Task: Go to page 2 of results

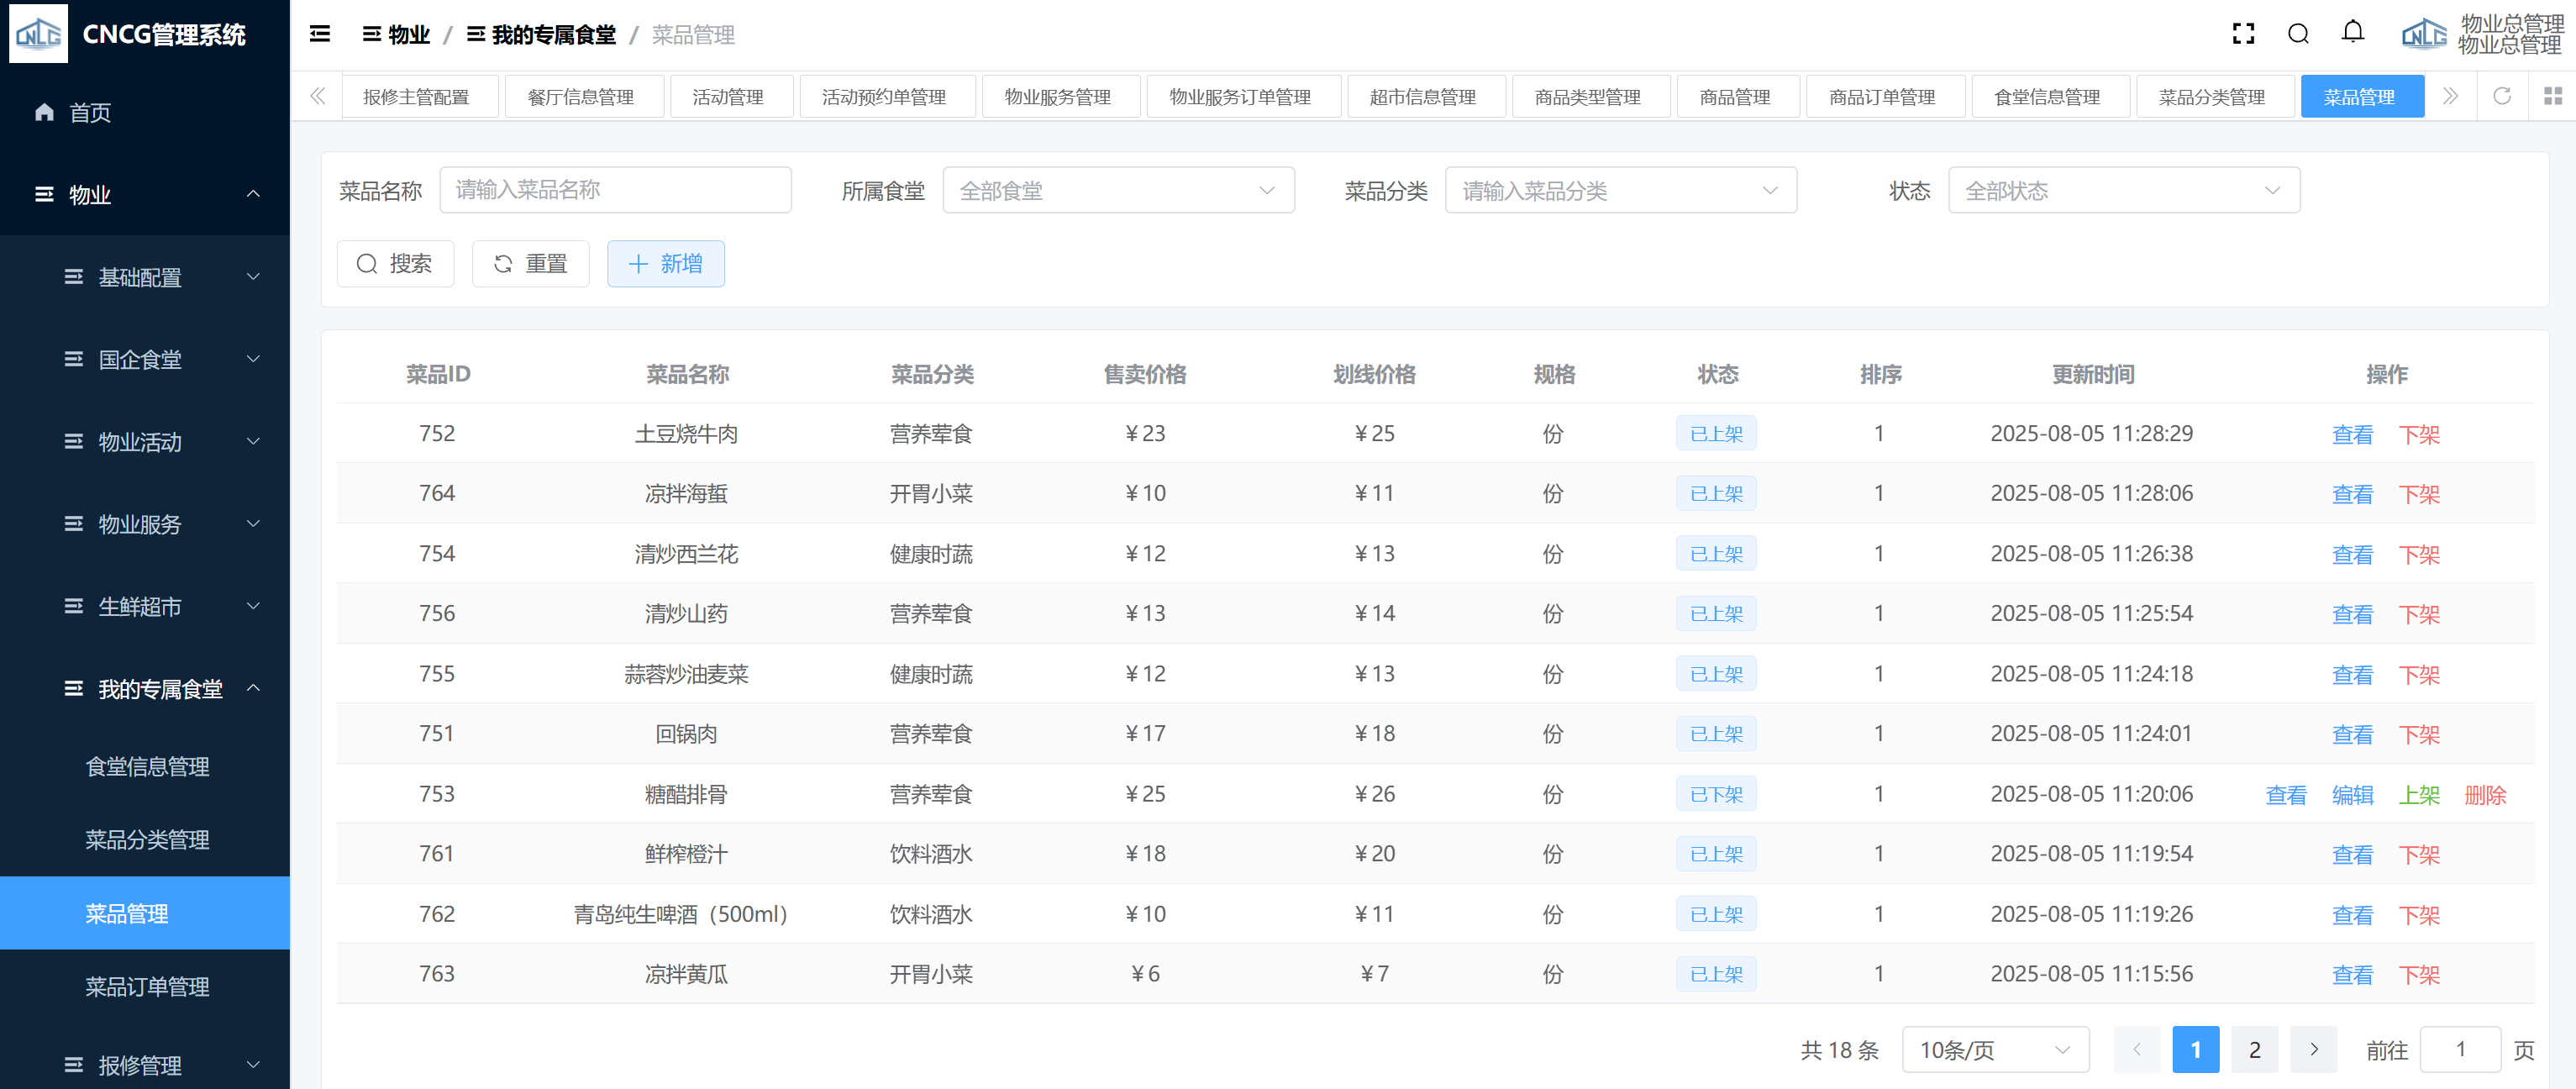Action: 2254,1050
